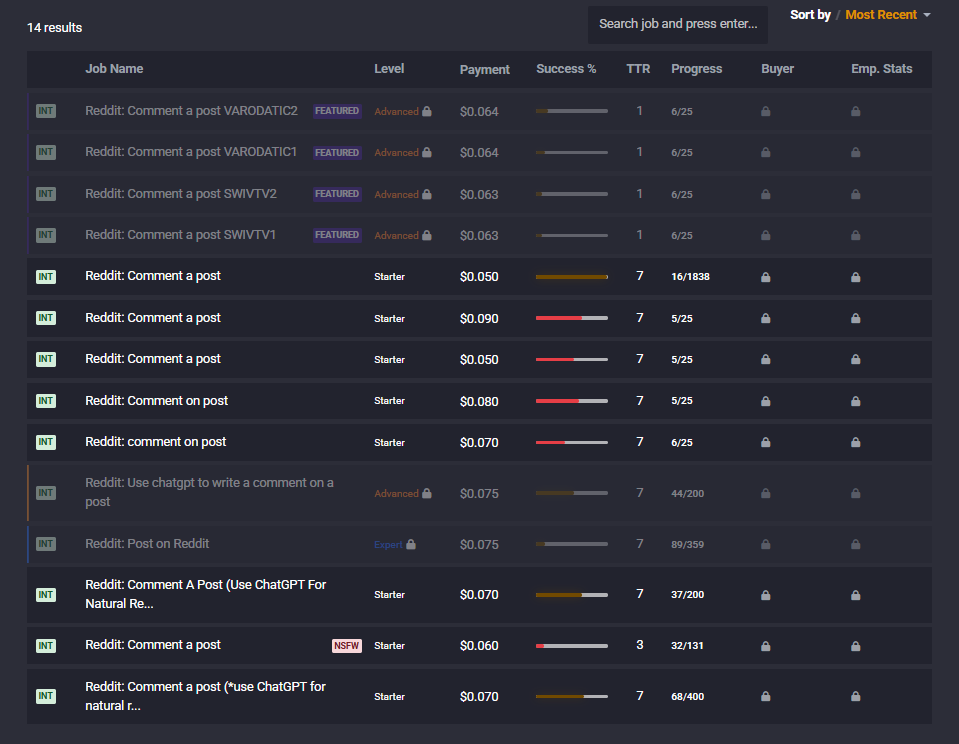The width and height of the screenshot is (959, 744).
Task: Click the Success % column header
Action: 566,69
